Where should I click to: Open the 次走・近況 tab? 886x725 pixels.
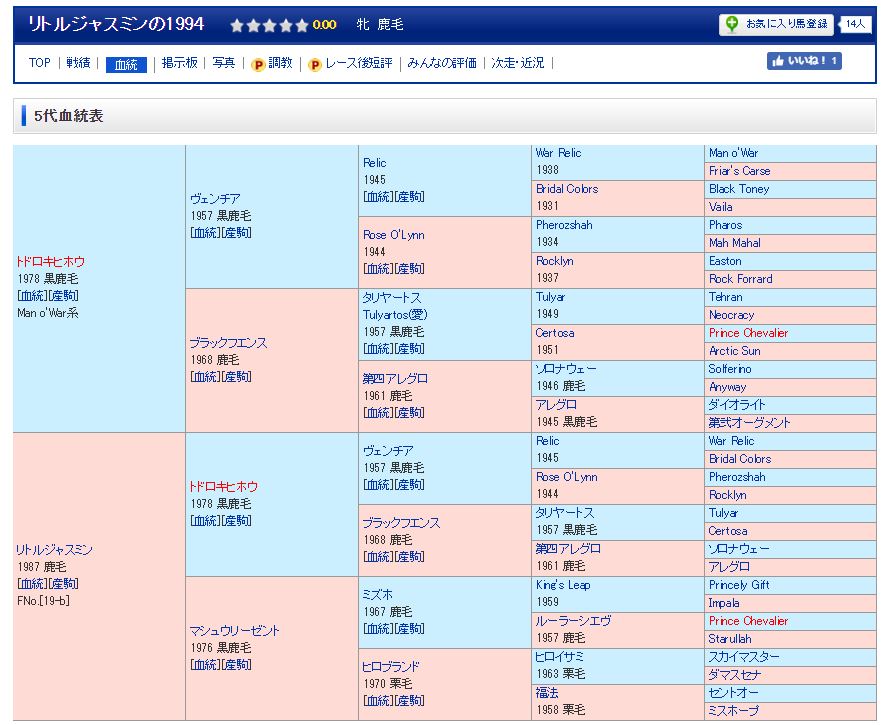tap(518, 63)
